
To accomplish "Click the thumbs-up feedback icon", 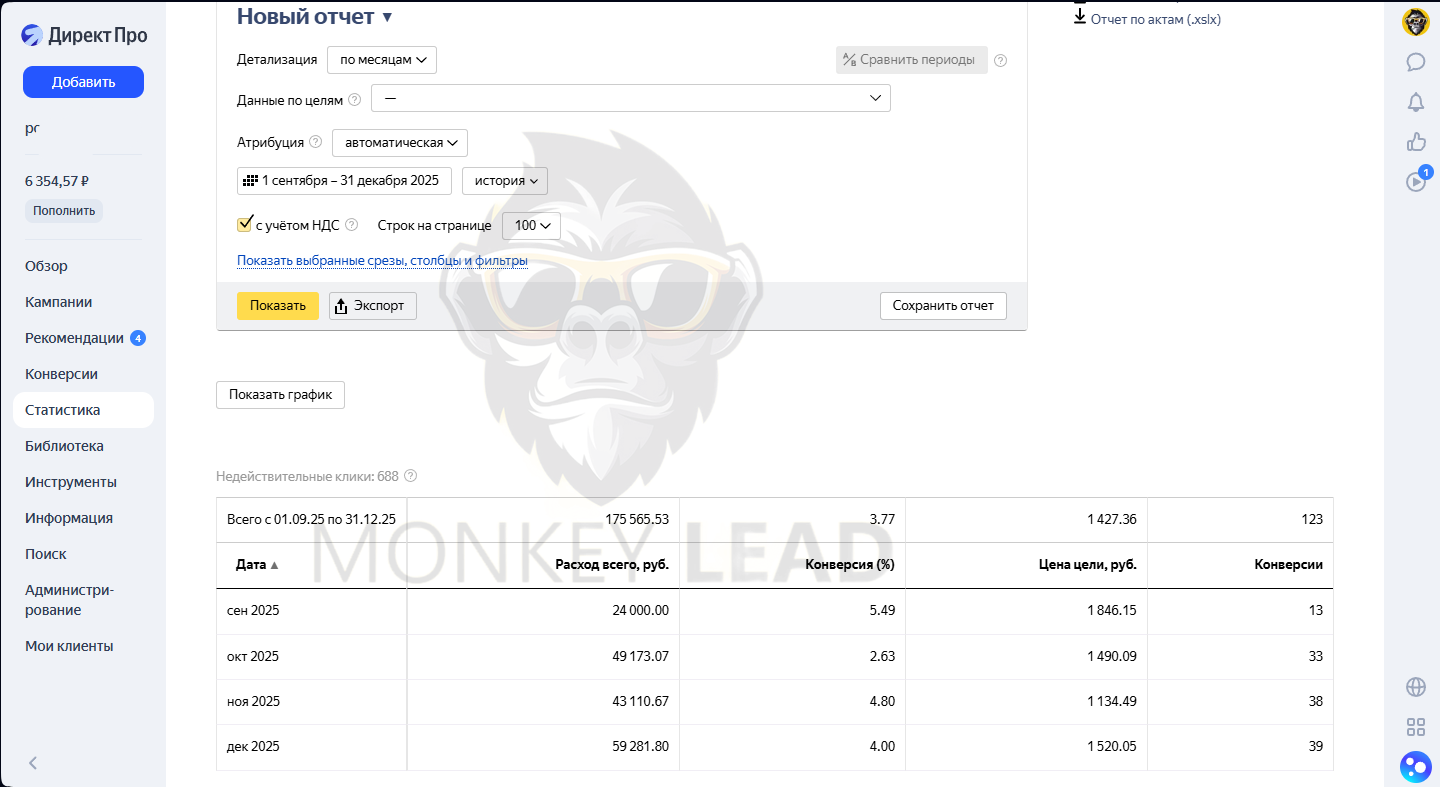I will tap(1415, 142).
